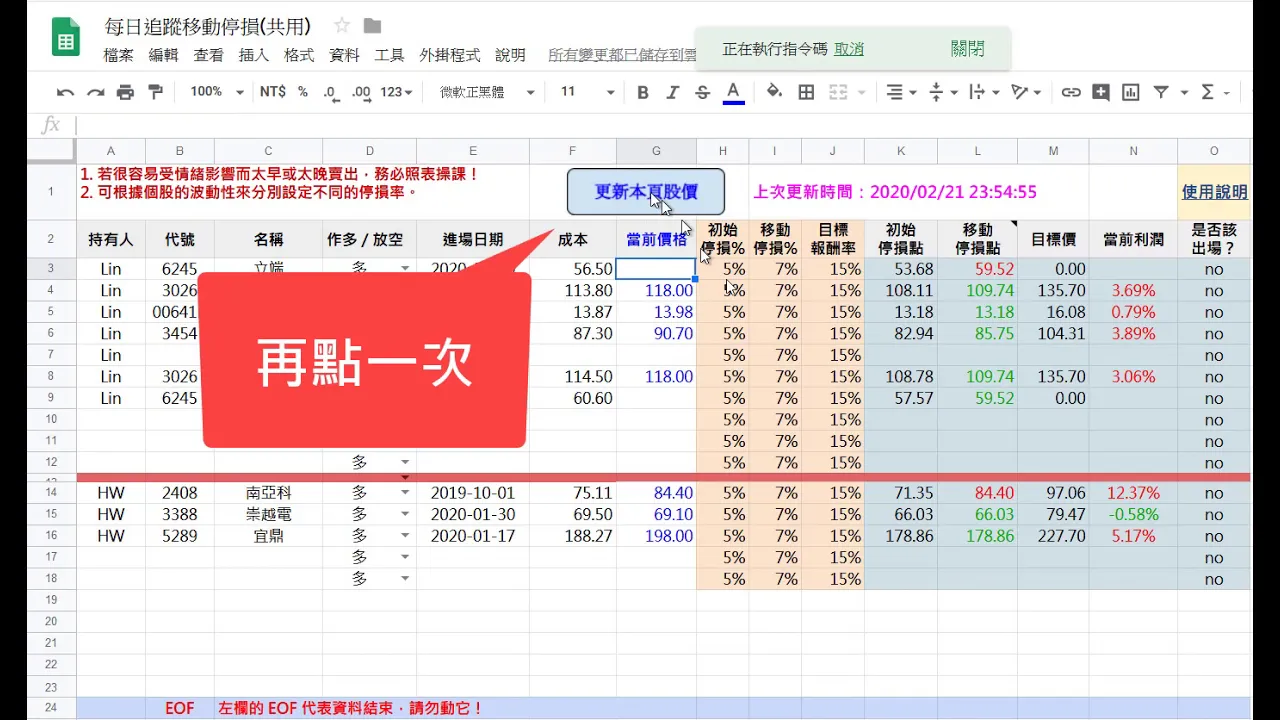Open the 檔案 menu
Viewport: 1280px width, 720px height.
pyautogui.click(x=118, y=56)
